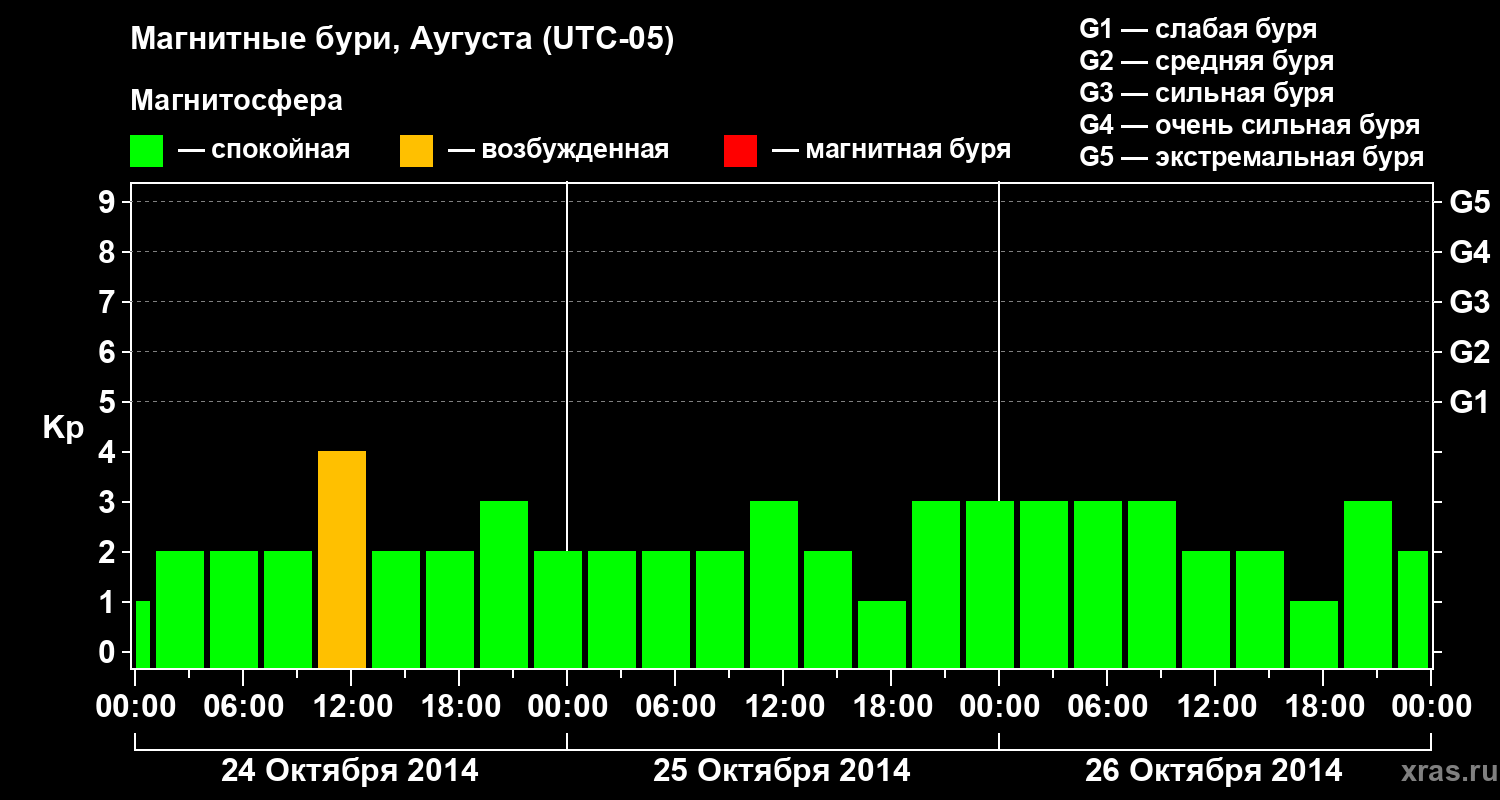Click the '24 Октября 2014' date label
Screen dimensions: 1500x800
point(350,771)
